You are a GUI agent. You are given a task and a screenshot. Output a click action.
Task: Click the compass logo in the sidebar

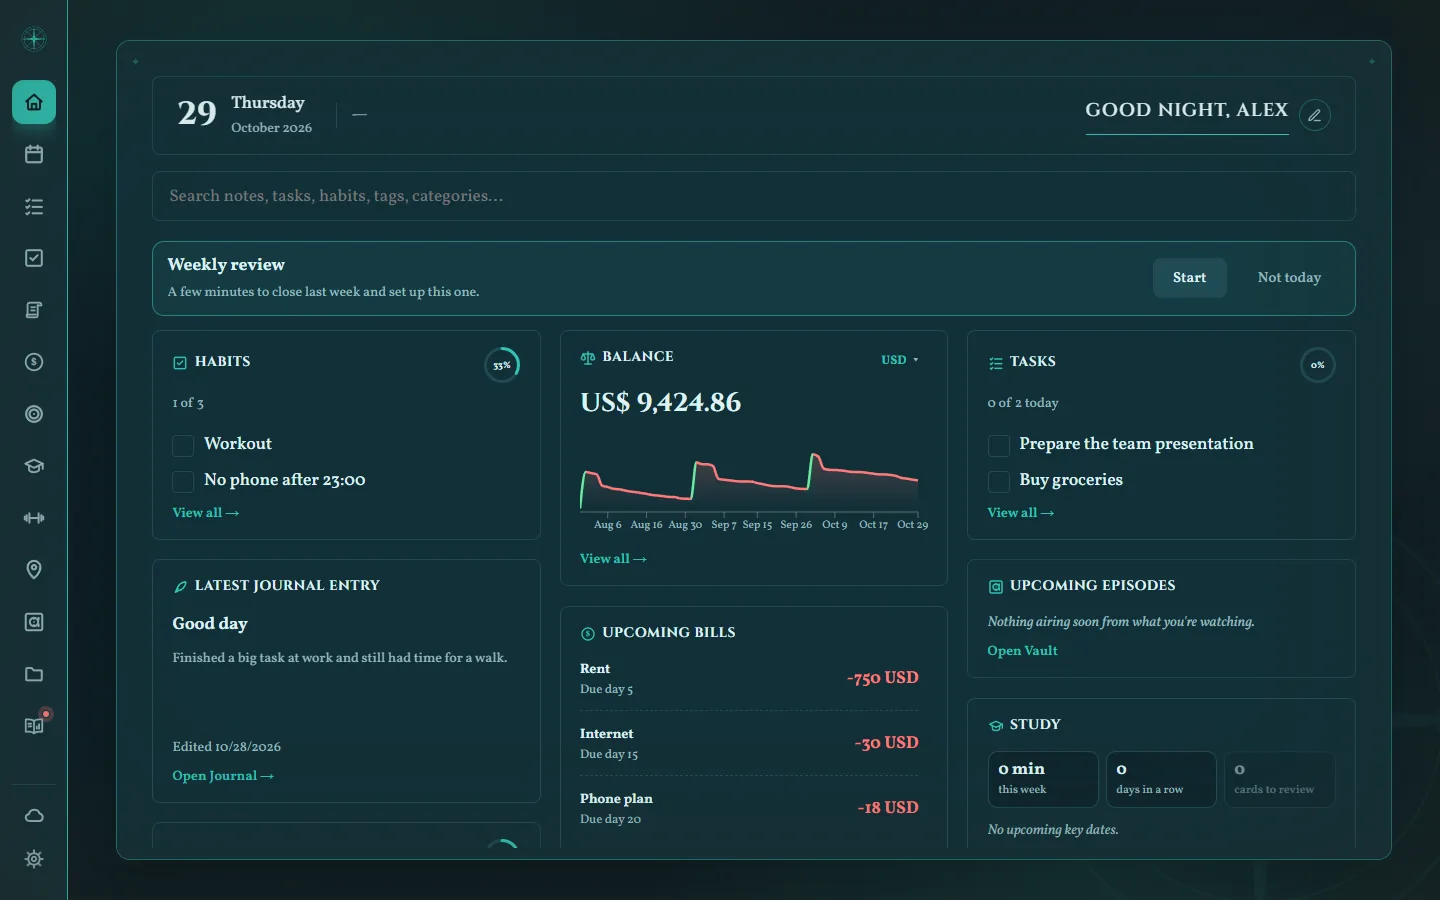tap(34, 39)
